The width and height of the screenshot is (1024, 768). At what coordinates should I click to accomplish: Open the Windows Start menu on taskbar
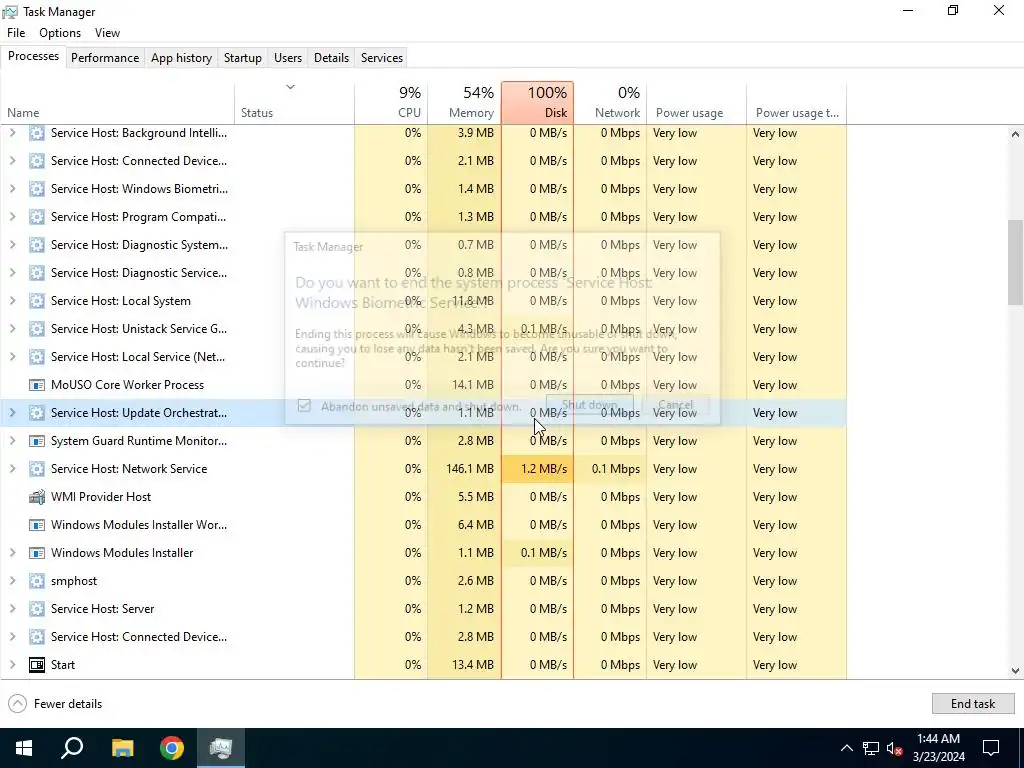24,748
